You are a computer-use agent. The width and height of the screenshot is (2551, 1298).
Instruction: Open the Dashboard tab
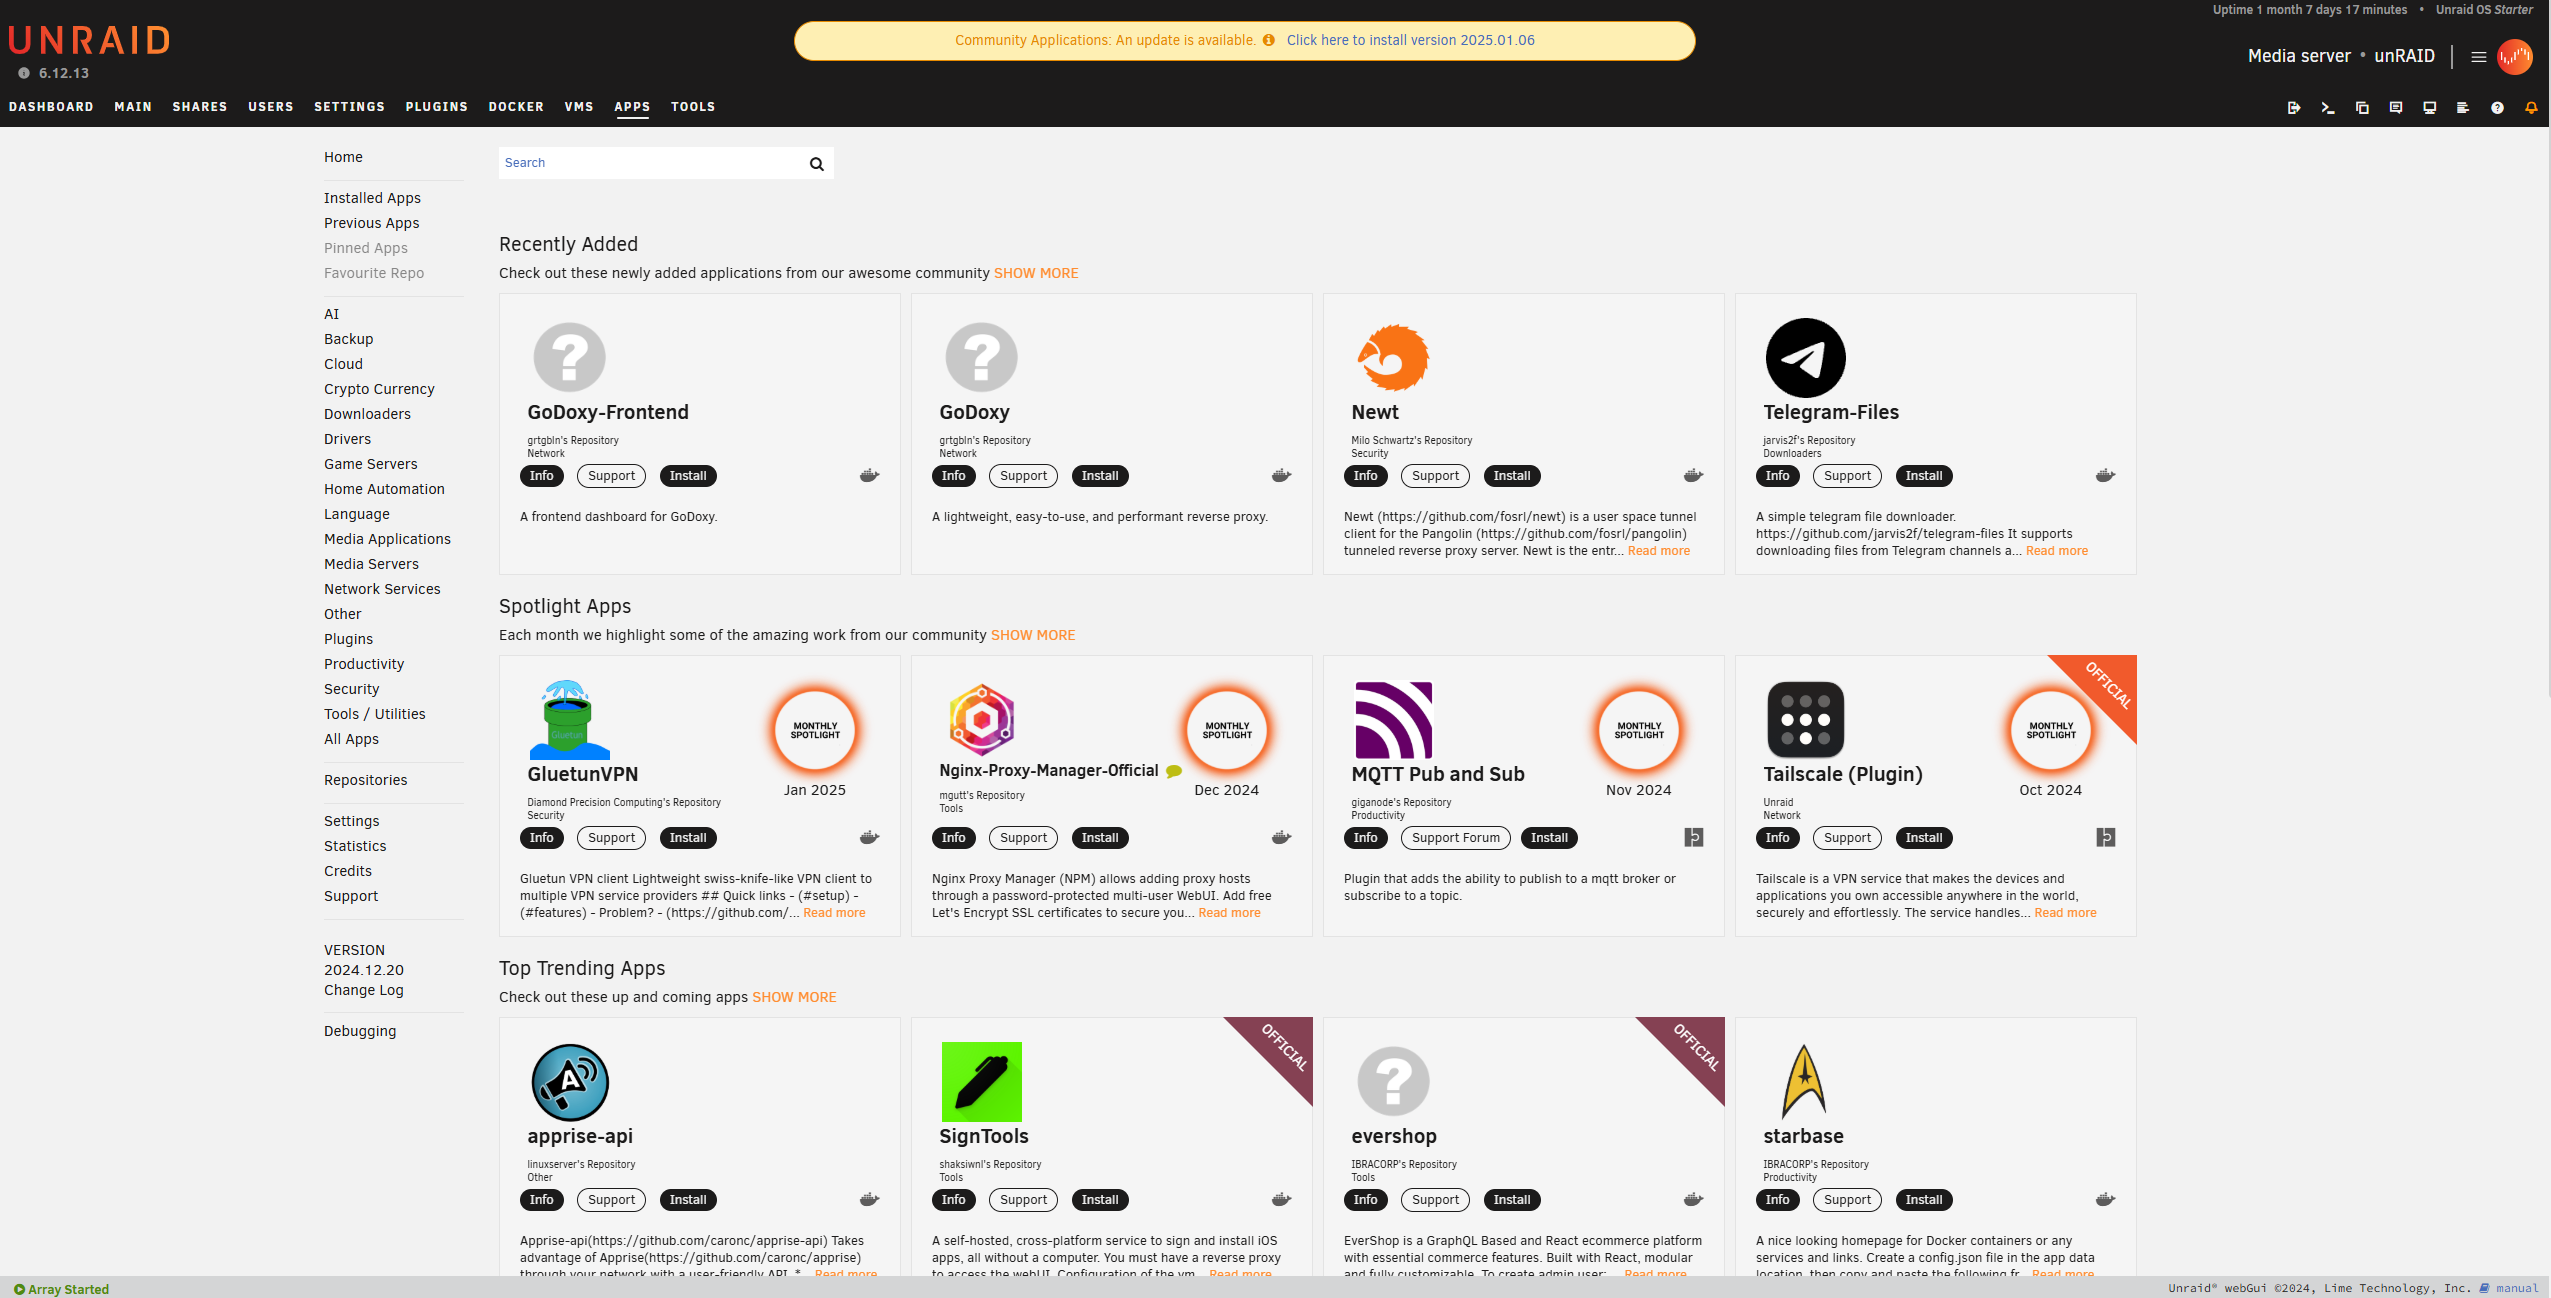pyautogui.click(x=51, y=107)
